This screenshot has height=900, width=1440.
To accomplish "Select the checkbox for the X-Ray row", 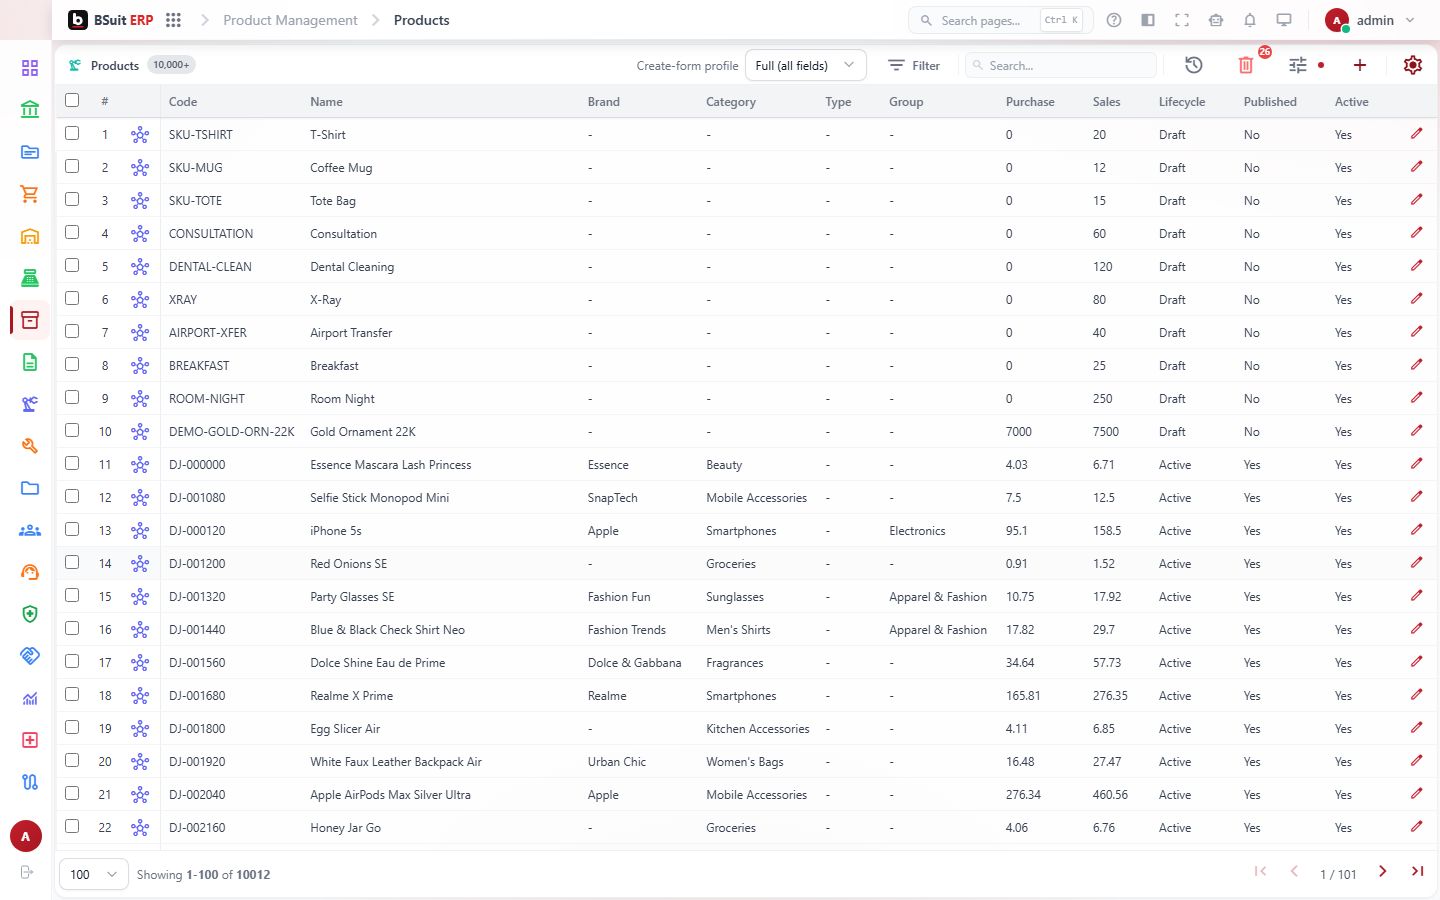I will (72, 298).
